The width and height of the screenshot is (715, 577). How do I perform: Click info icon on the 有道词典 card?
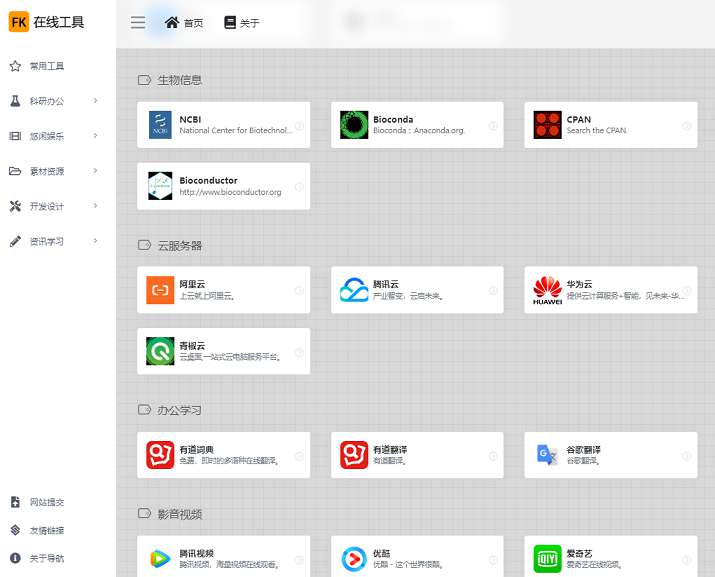299,456
